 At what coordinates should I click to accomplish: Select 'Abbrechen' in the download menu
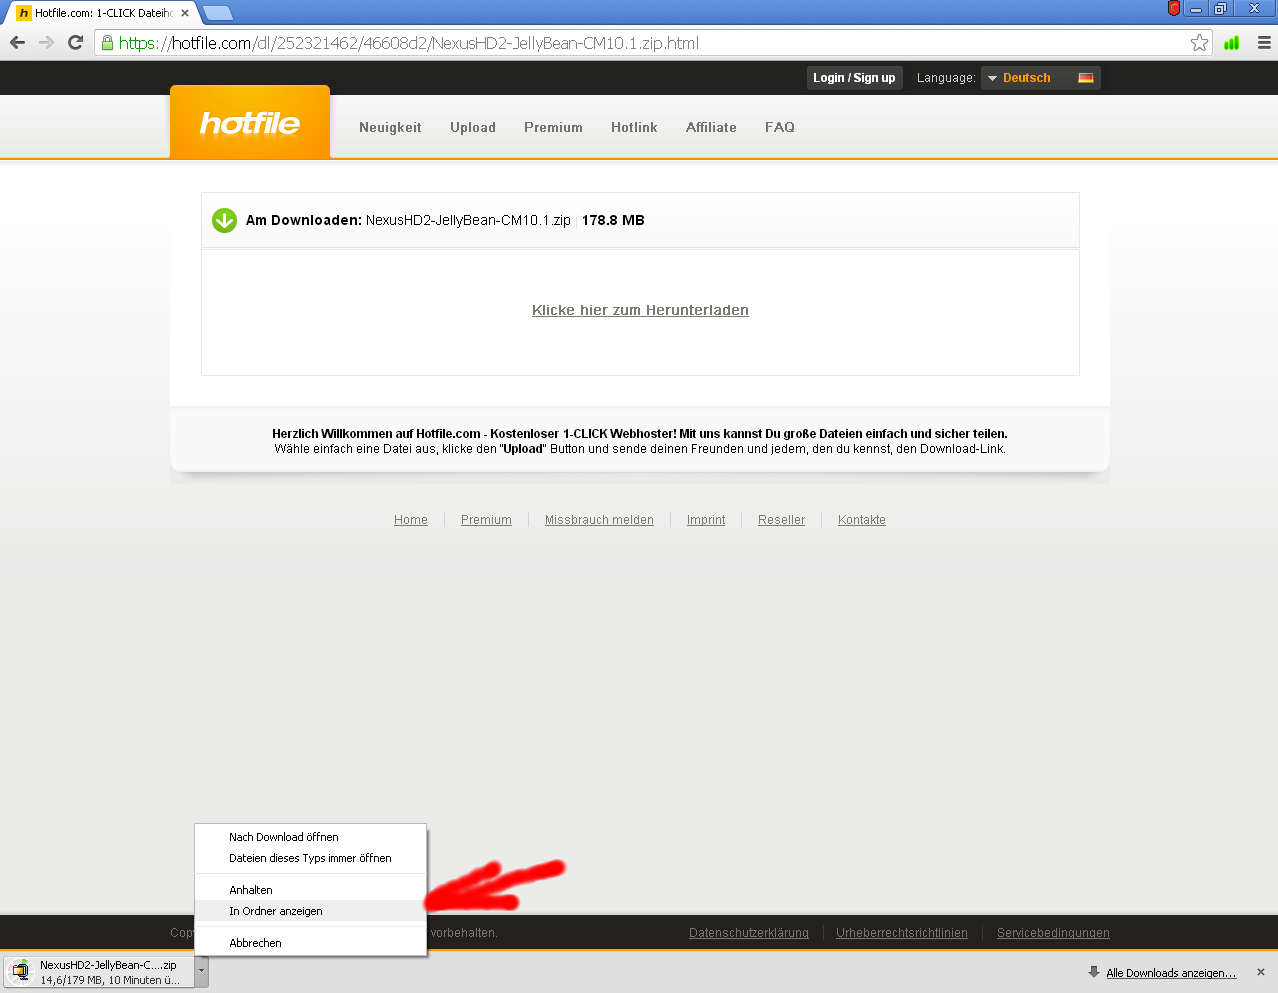click(x=255, y=943)
